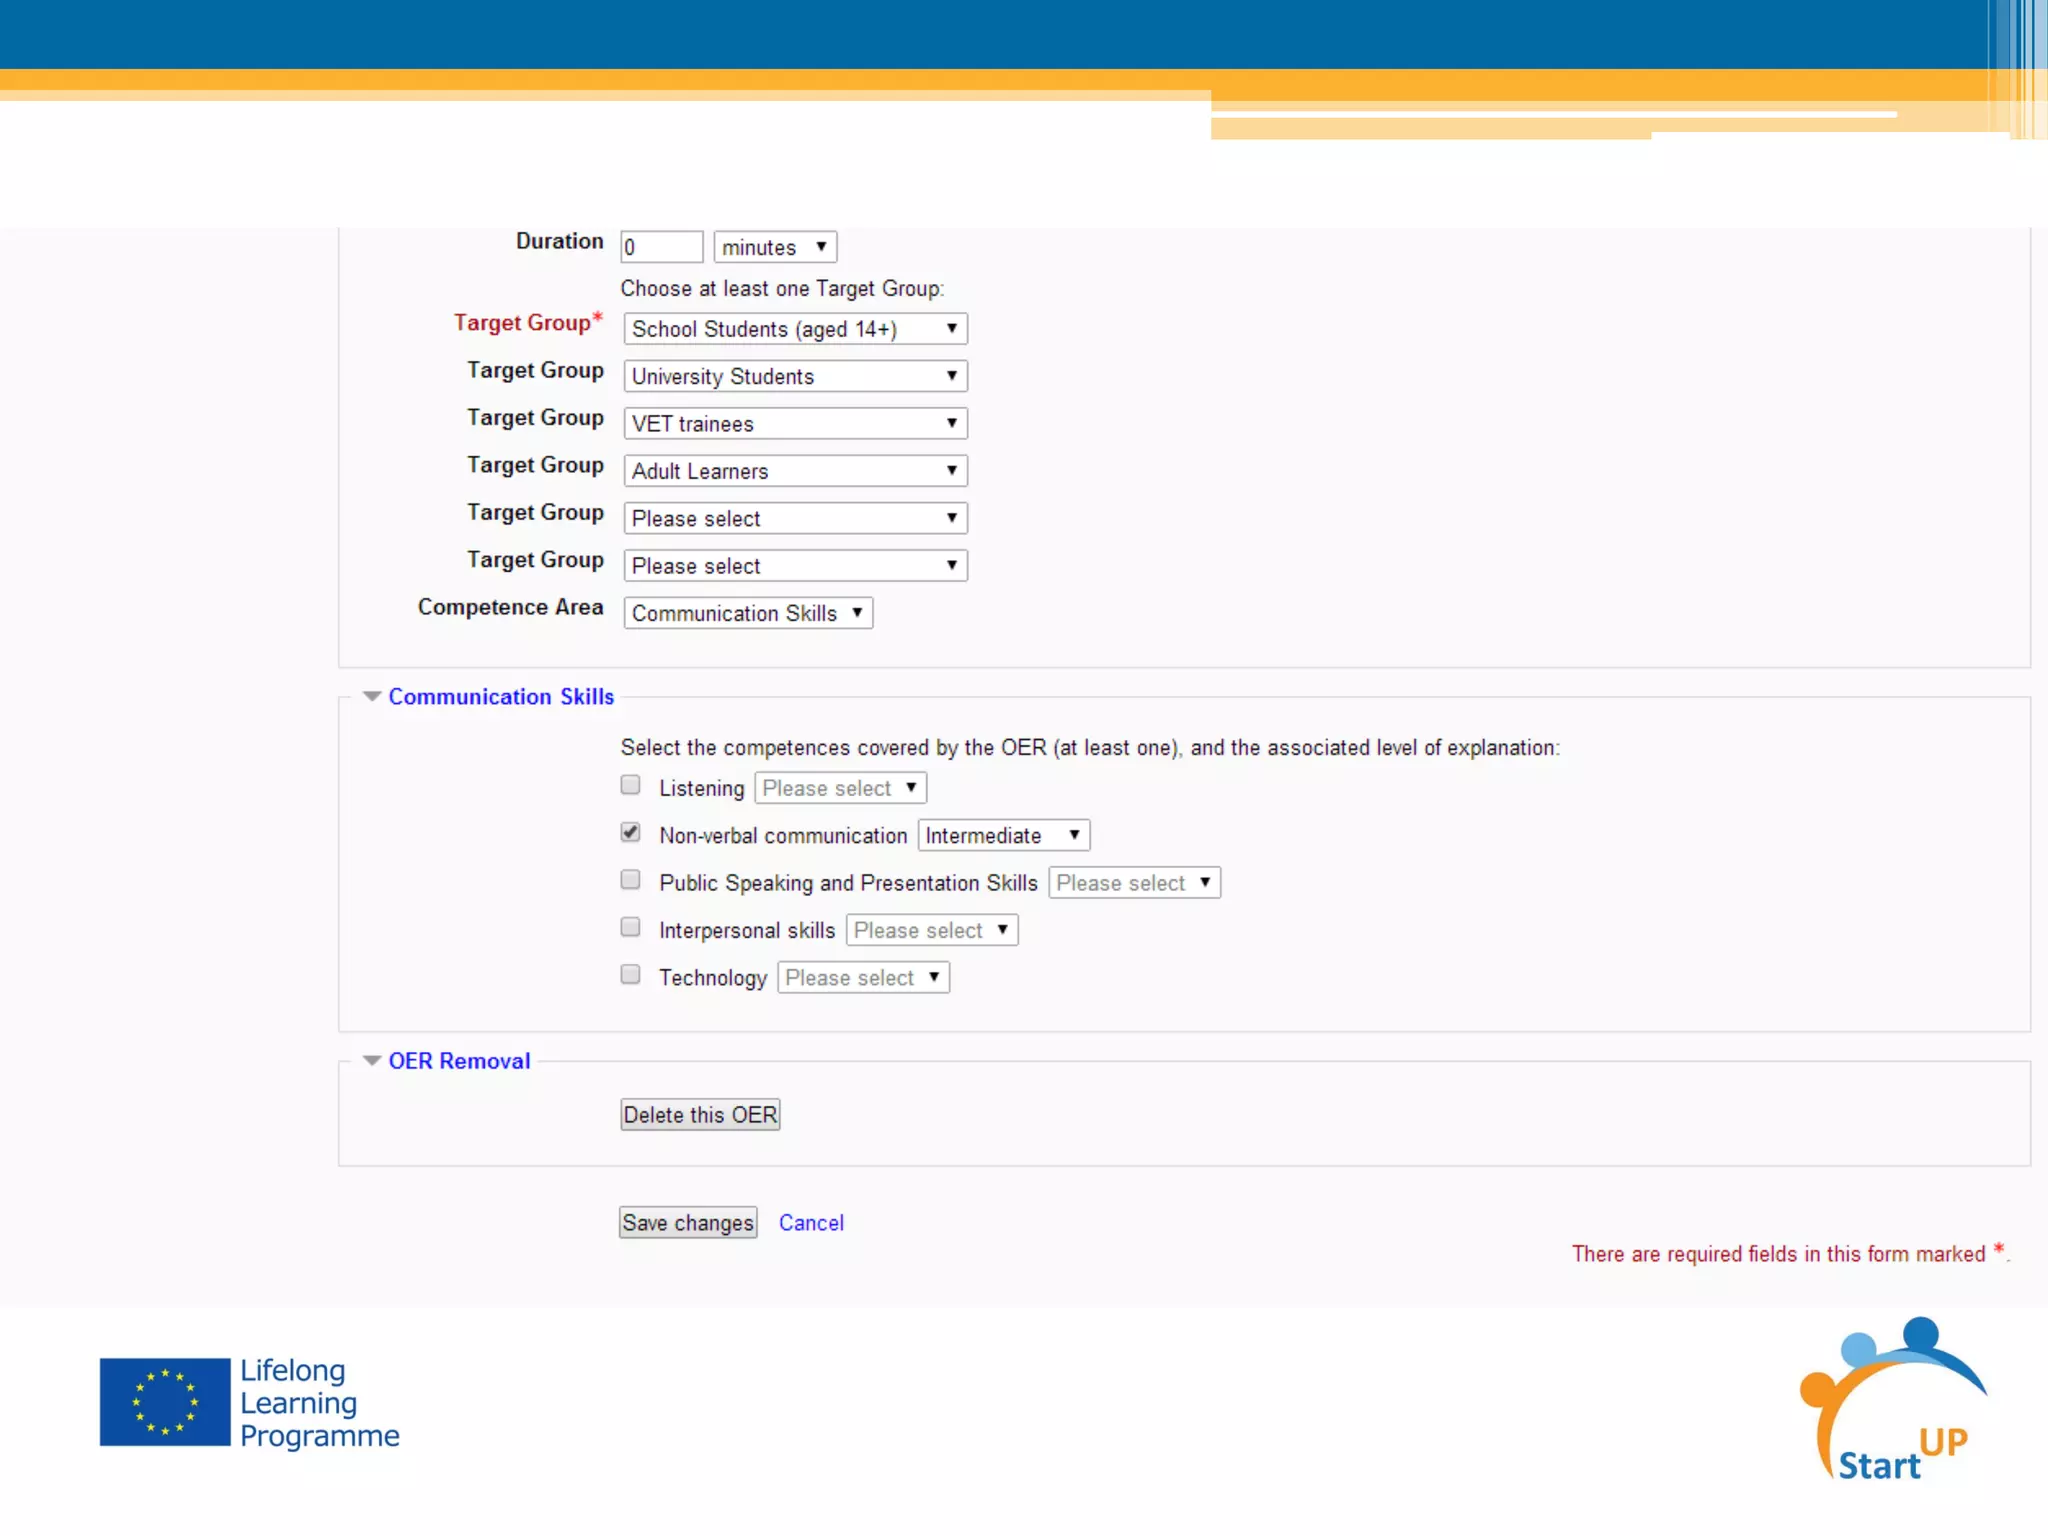Open the University Students dropdown
The height and width of the screenshot is (1536, 2048).
795,376
